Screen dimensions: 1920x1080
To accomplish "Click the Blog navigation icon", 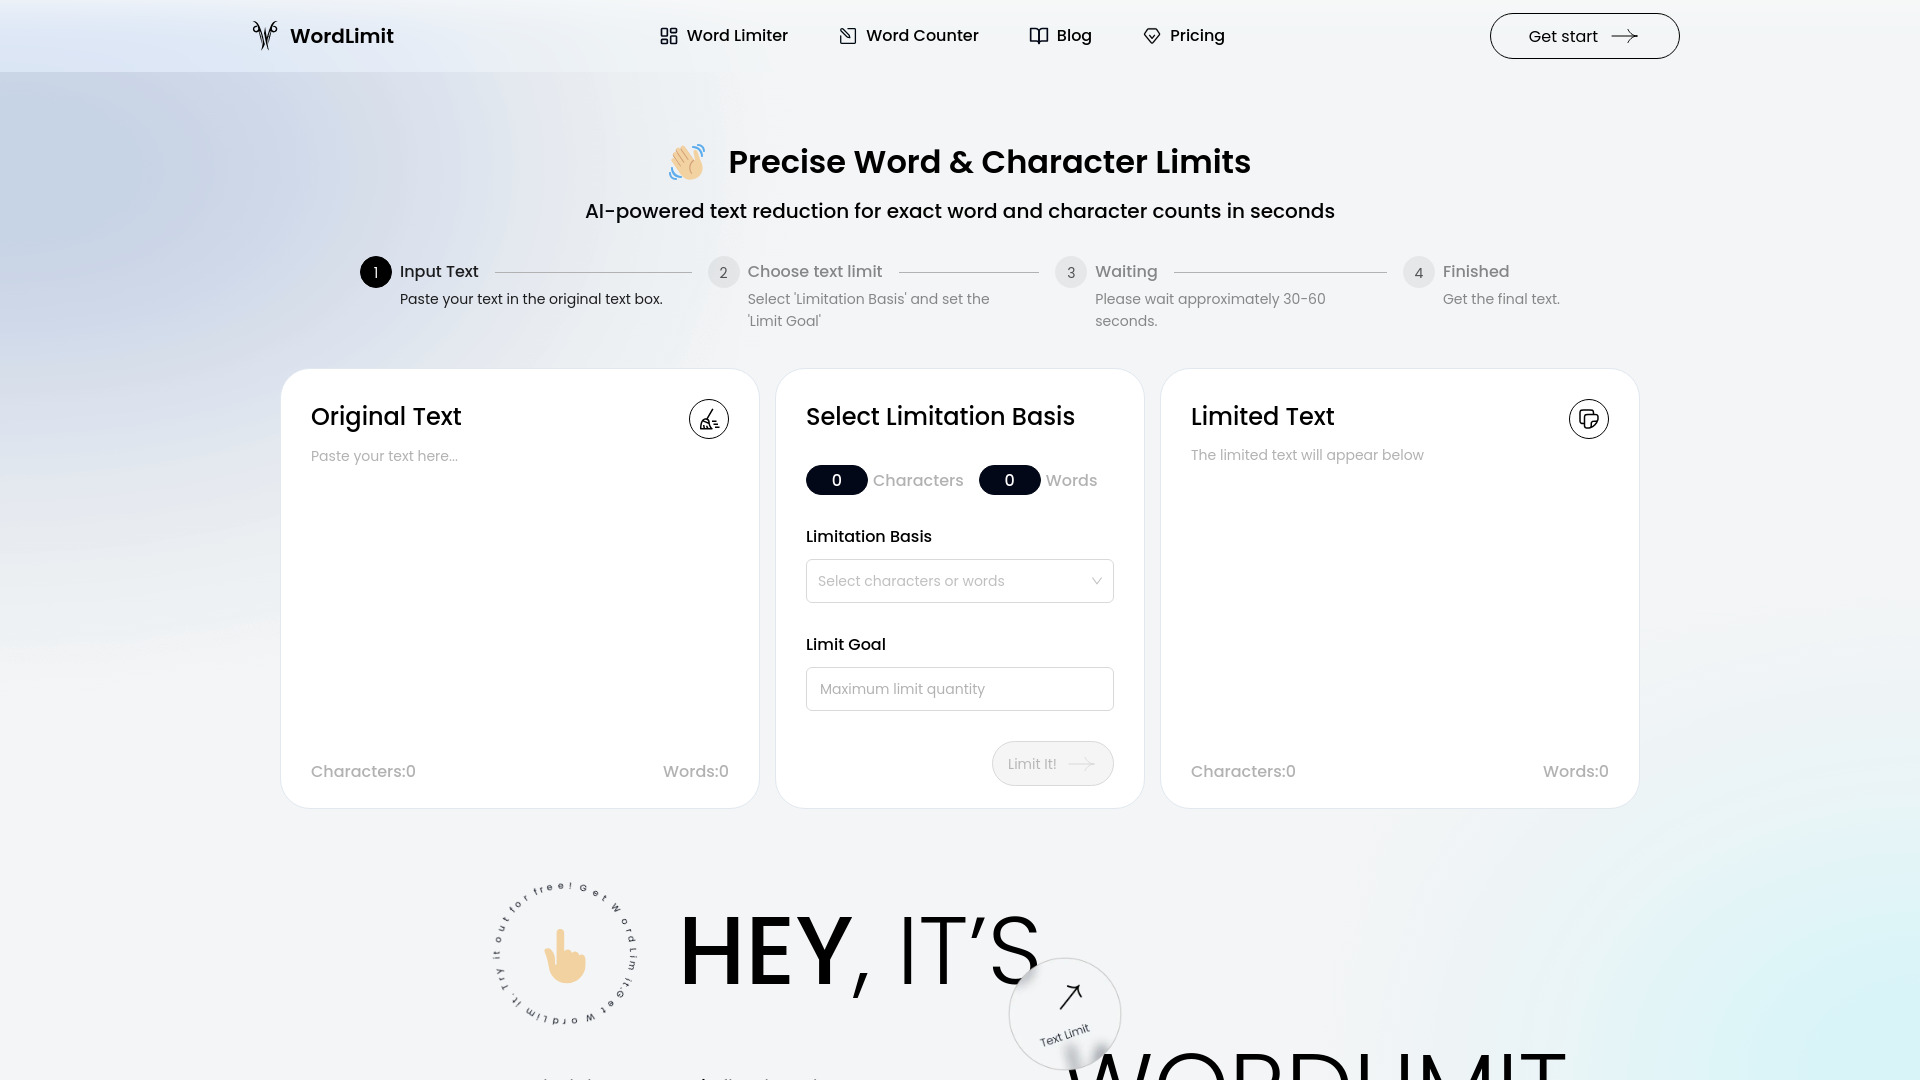I will (1039, 36).
